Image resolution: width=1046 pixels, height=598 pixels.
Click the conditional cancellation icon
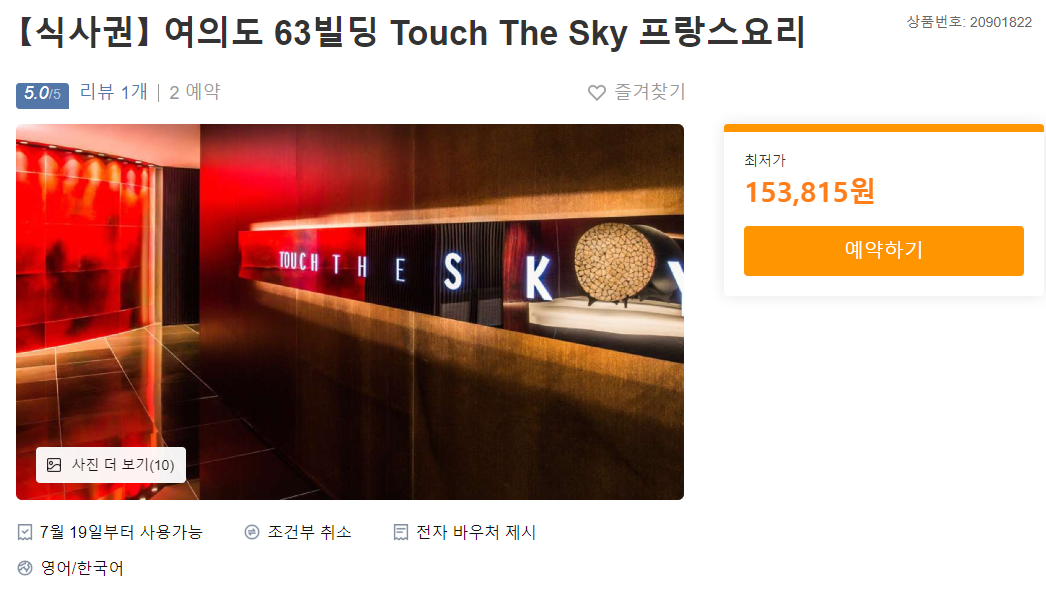[x=251, y=532]
